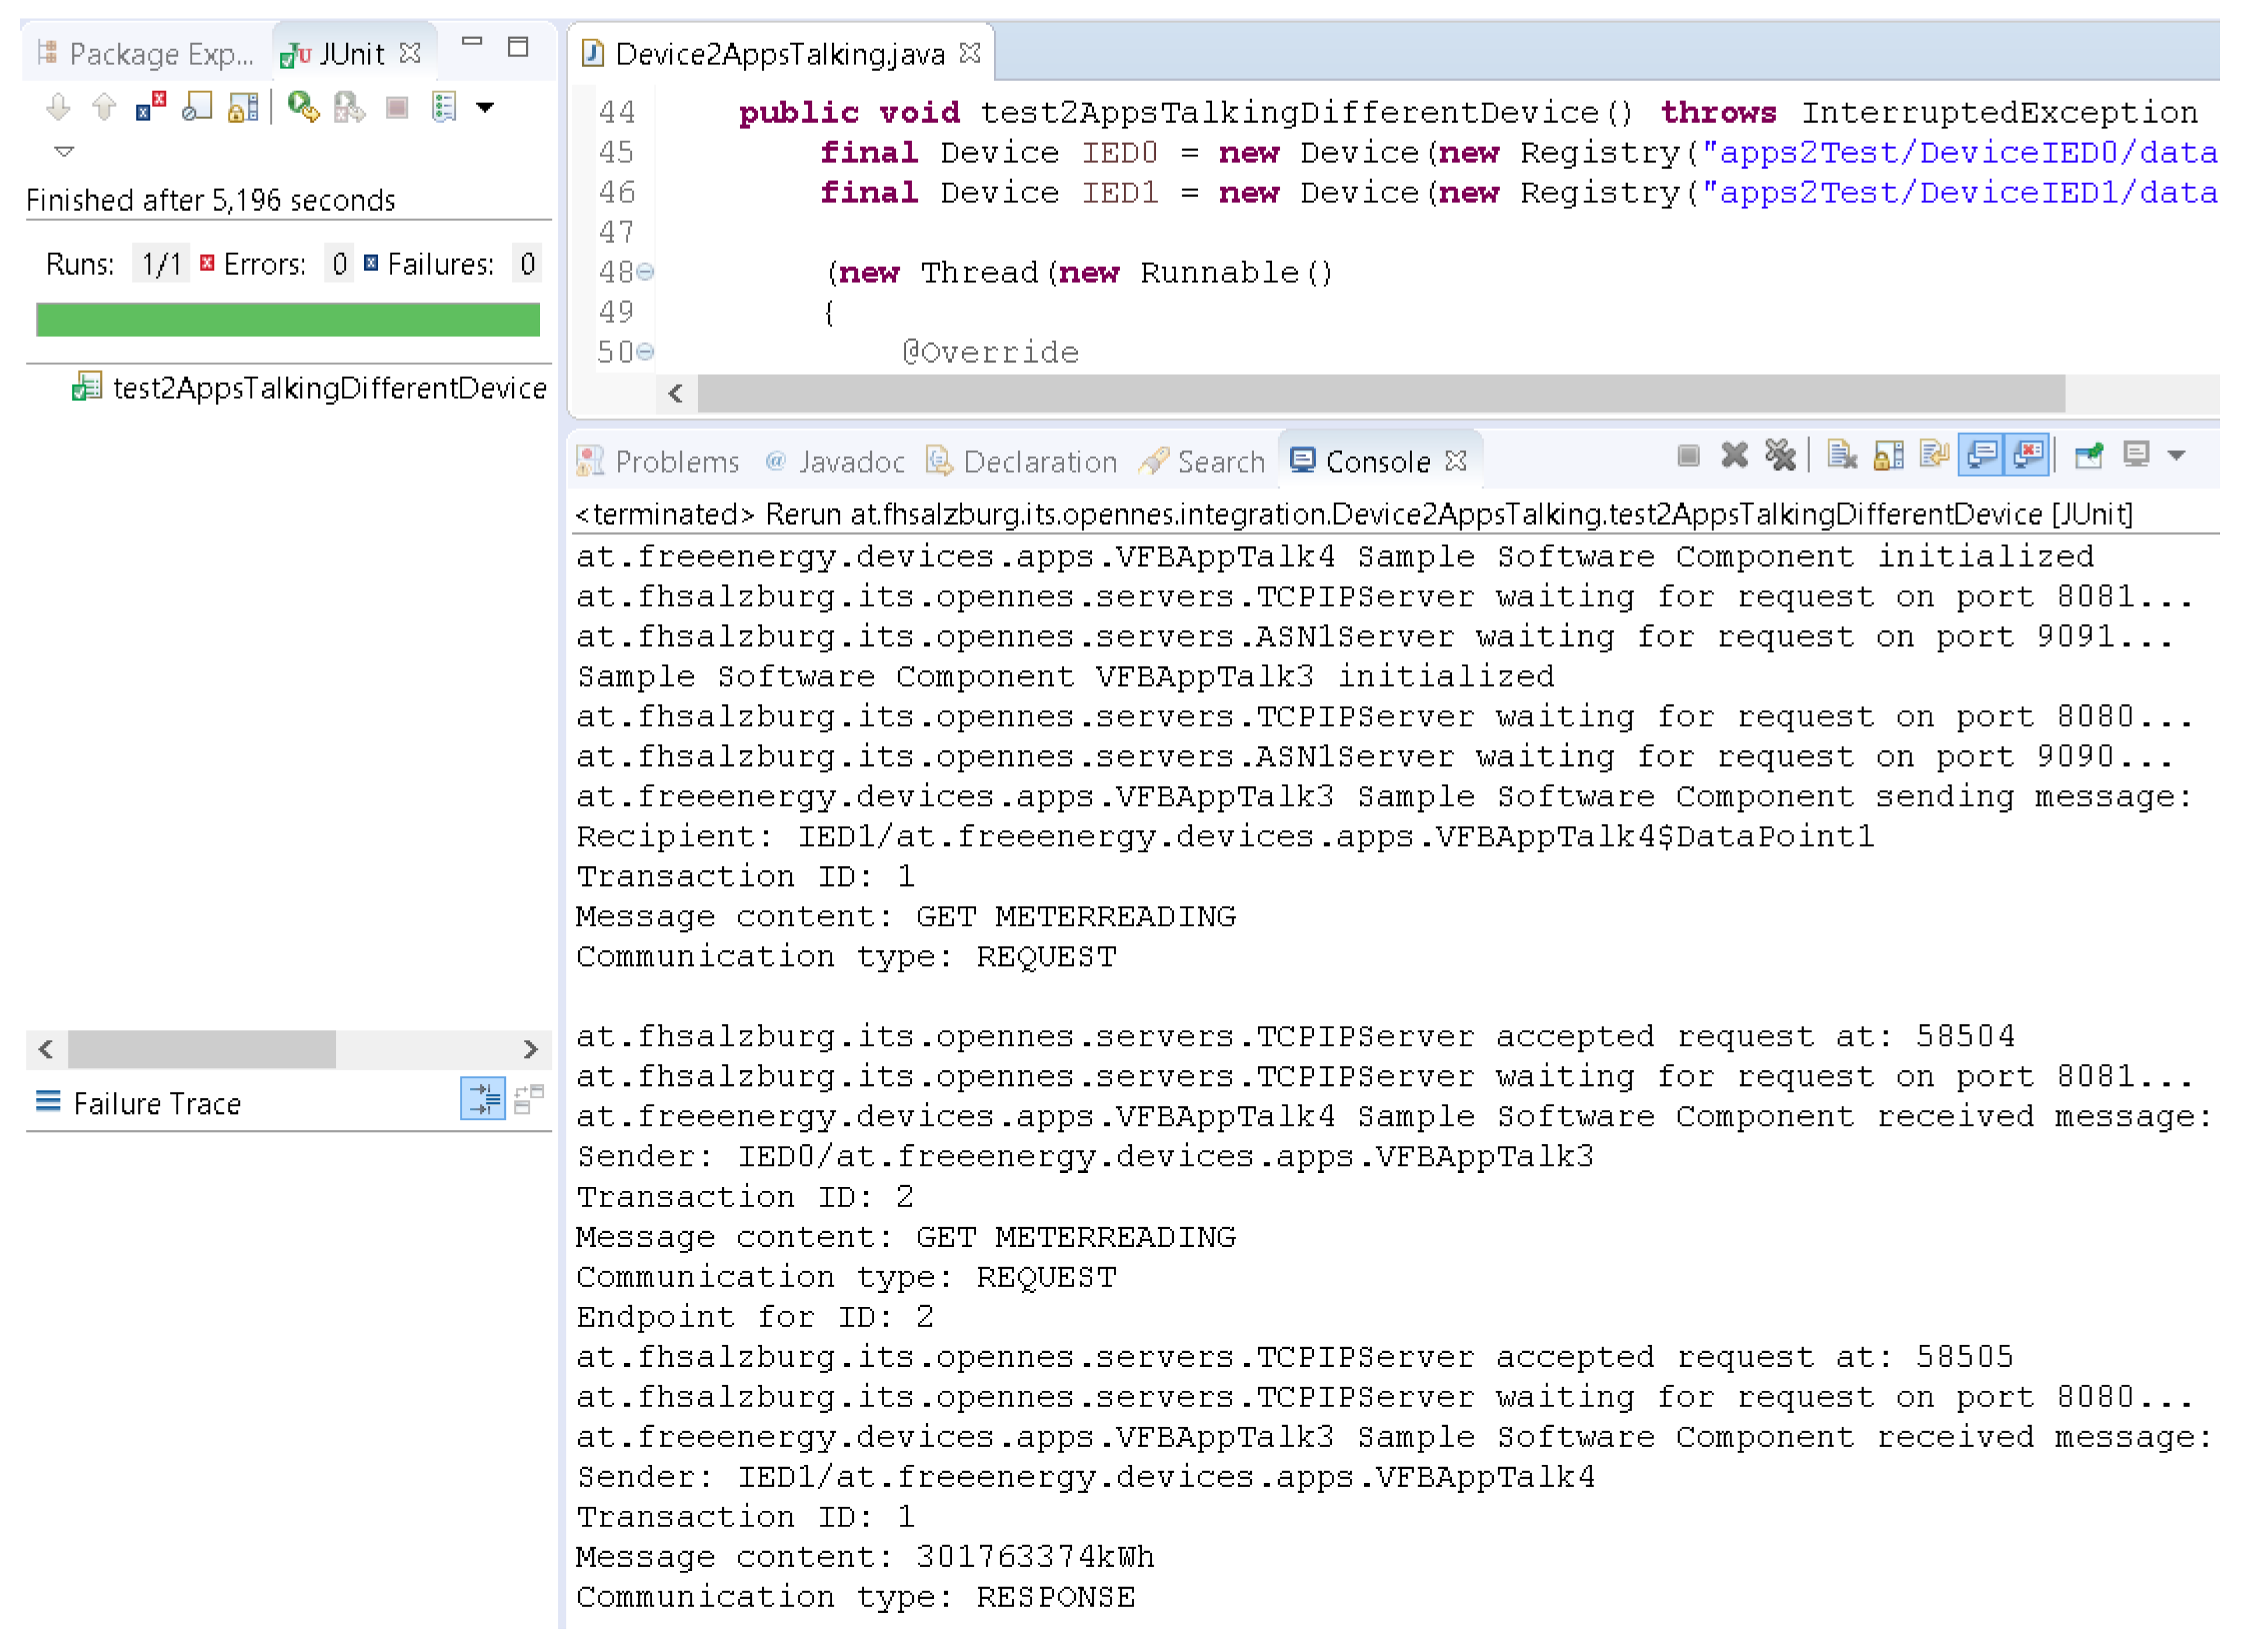
Task: Toggle Scroll Lock in the JUnit view toolbar
Action: point(243,106)
